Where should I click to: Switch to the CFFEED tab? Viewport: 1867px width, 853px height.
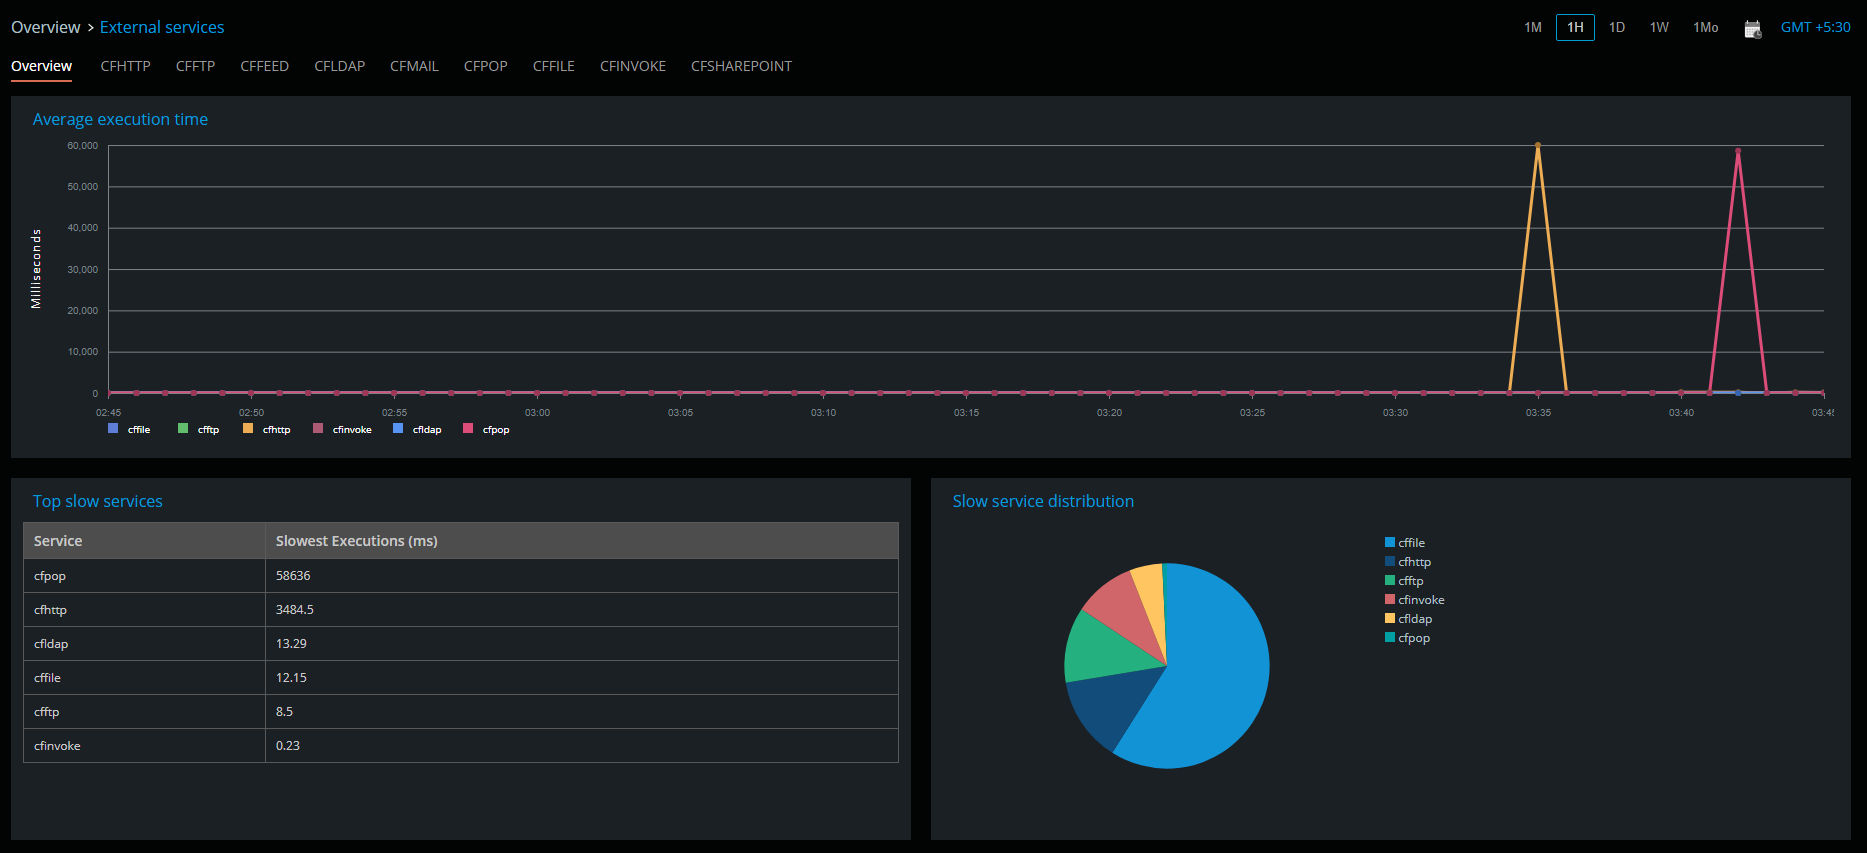[x=264, y=66]
